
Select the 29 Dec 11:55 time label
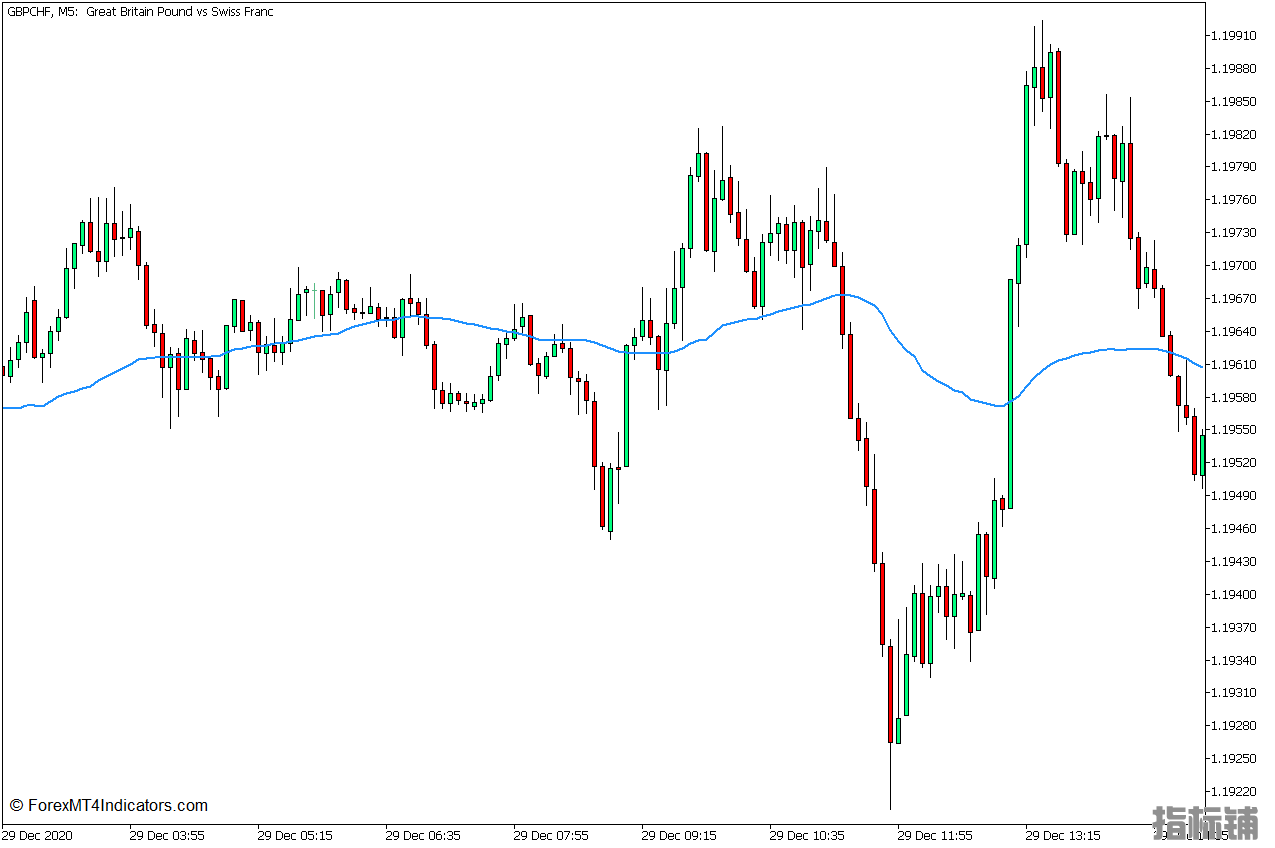[x=935, y=834]
